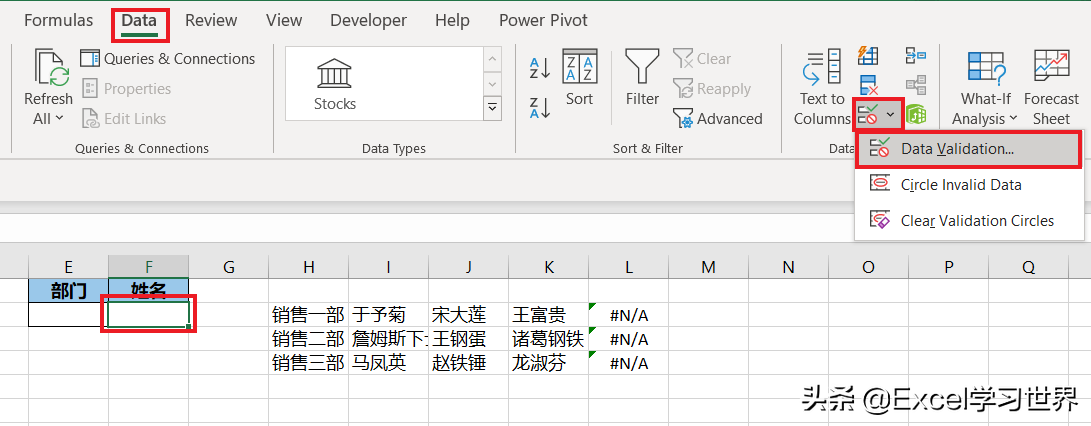The width and height of the screenshot is (1091, 426).
Task: Click the Flash Fill icon
Action: coord(868,55)
